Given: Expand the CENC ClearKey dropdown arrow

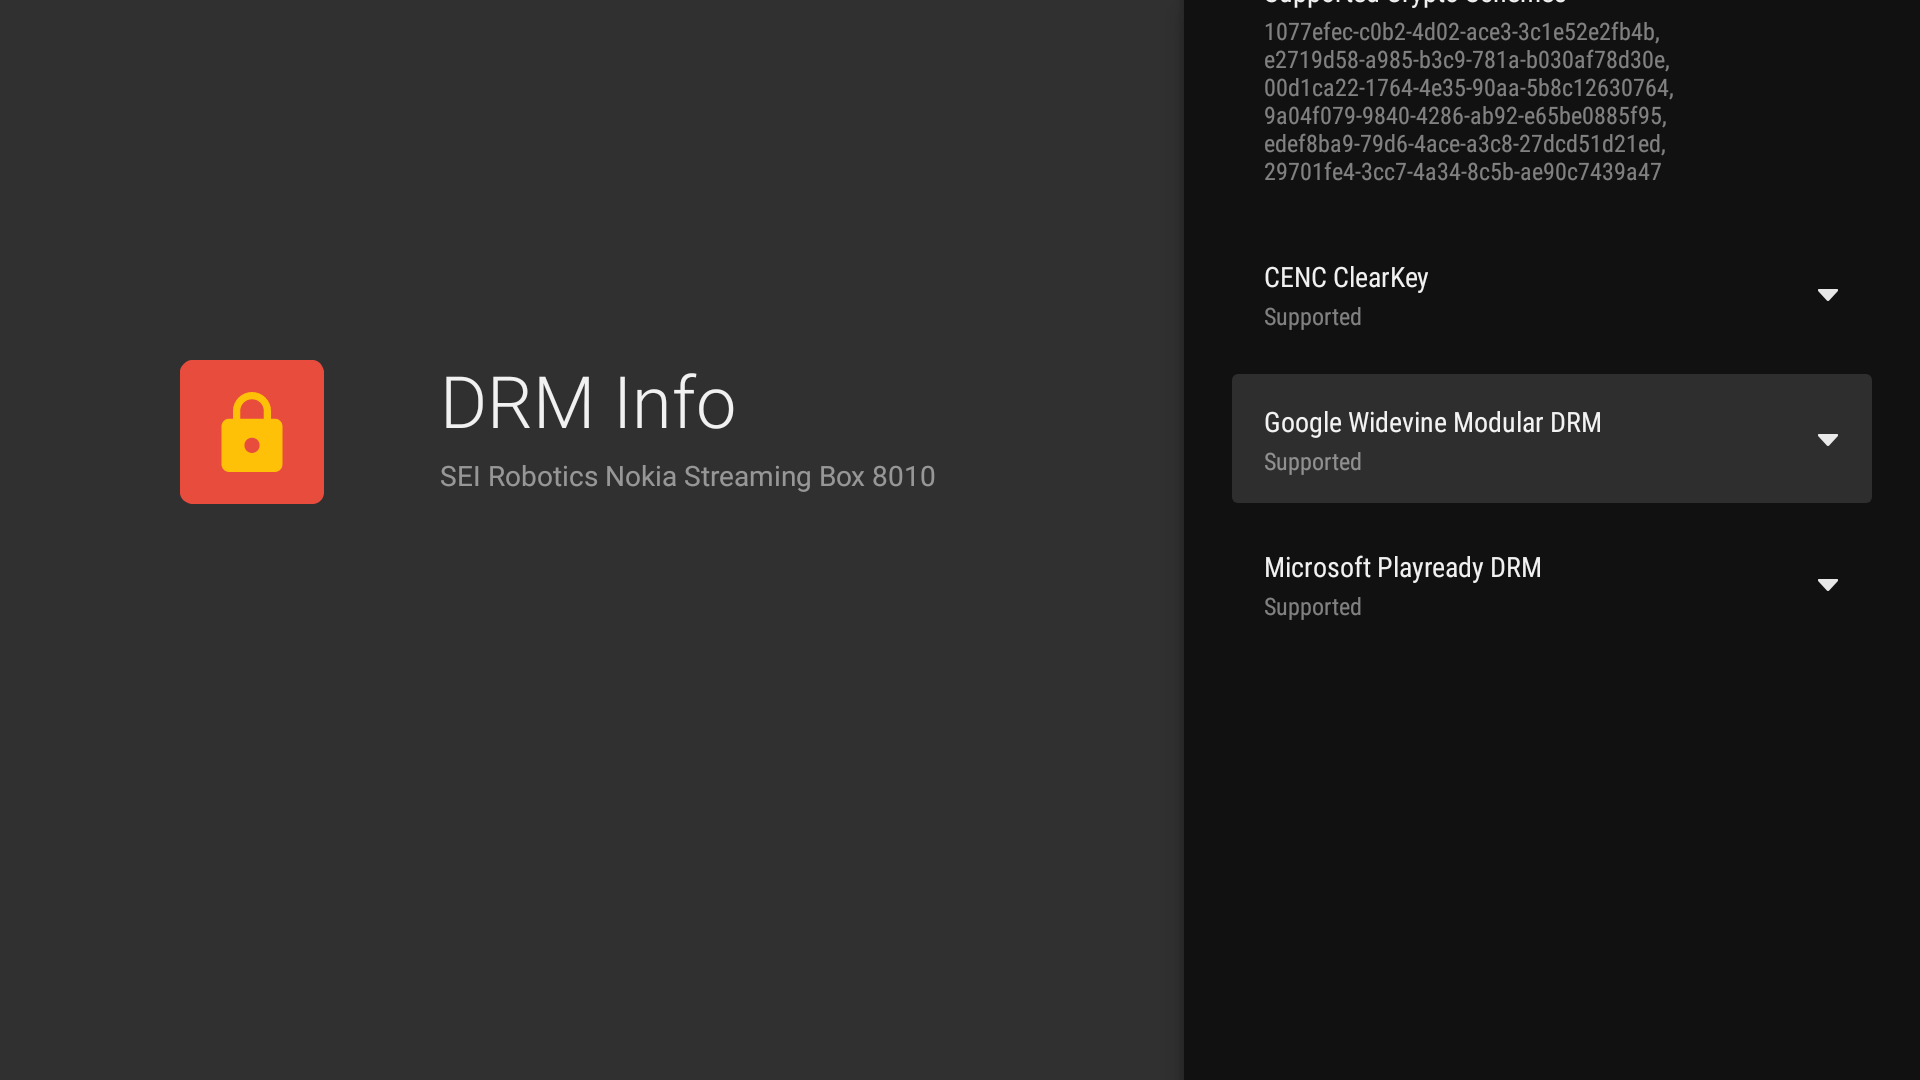Looking at the screenshot, I should pos(1828,295).
